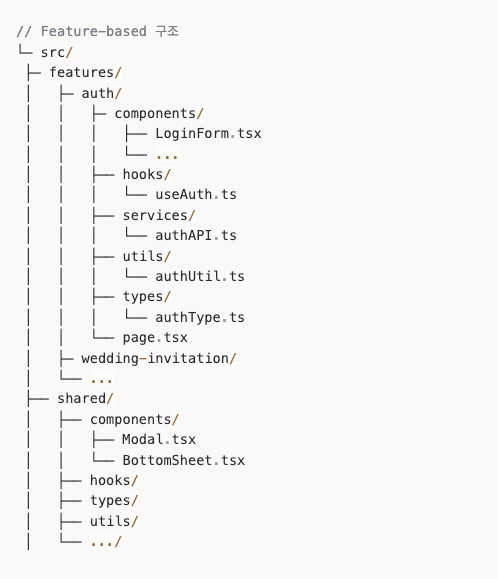Click the src/ root folder
The height and width of the screenshot is (579, 498).
(56, 52)
